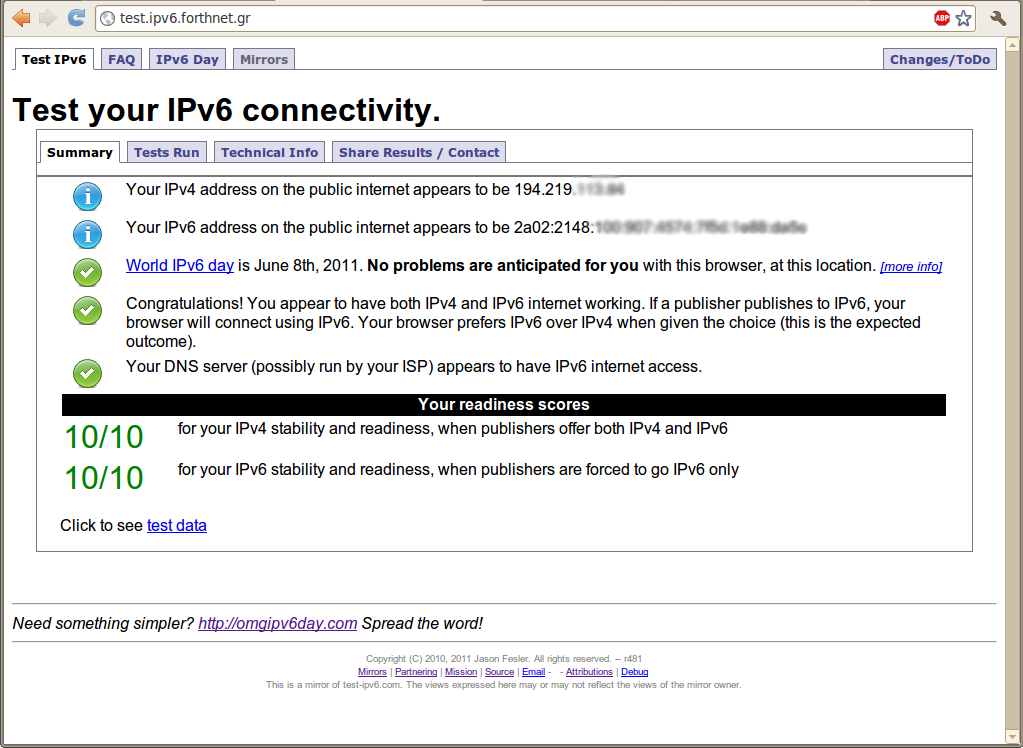Viewport: 1023px width, 748px height.
Task: Open the Share Results / Contact tab
Action: [x=419, y=153]
